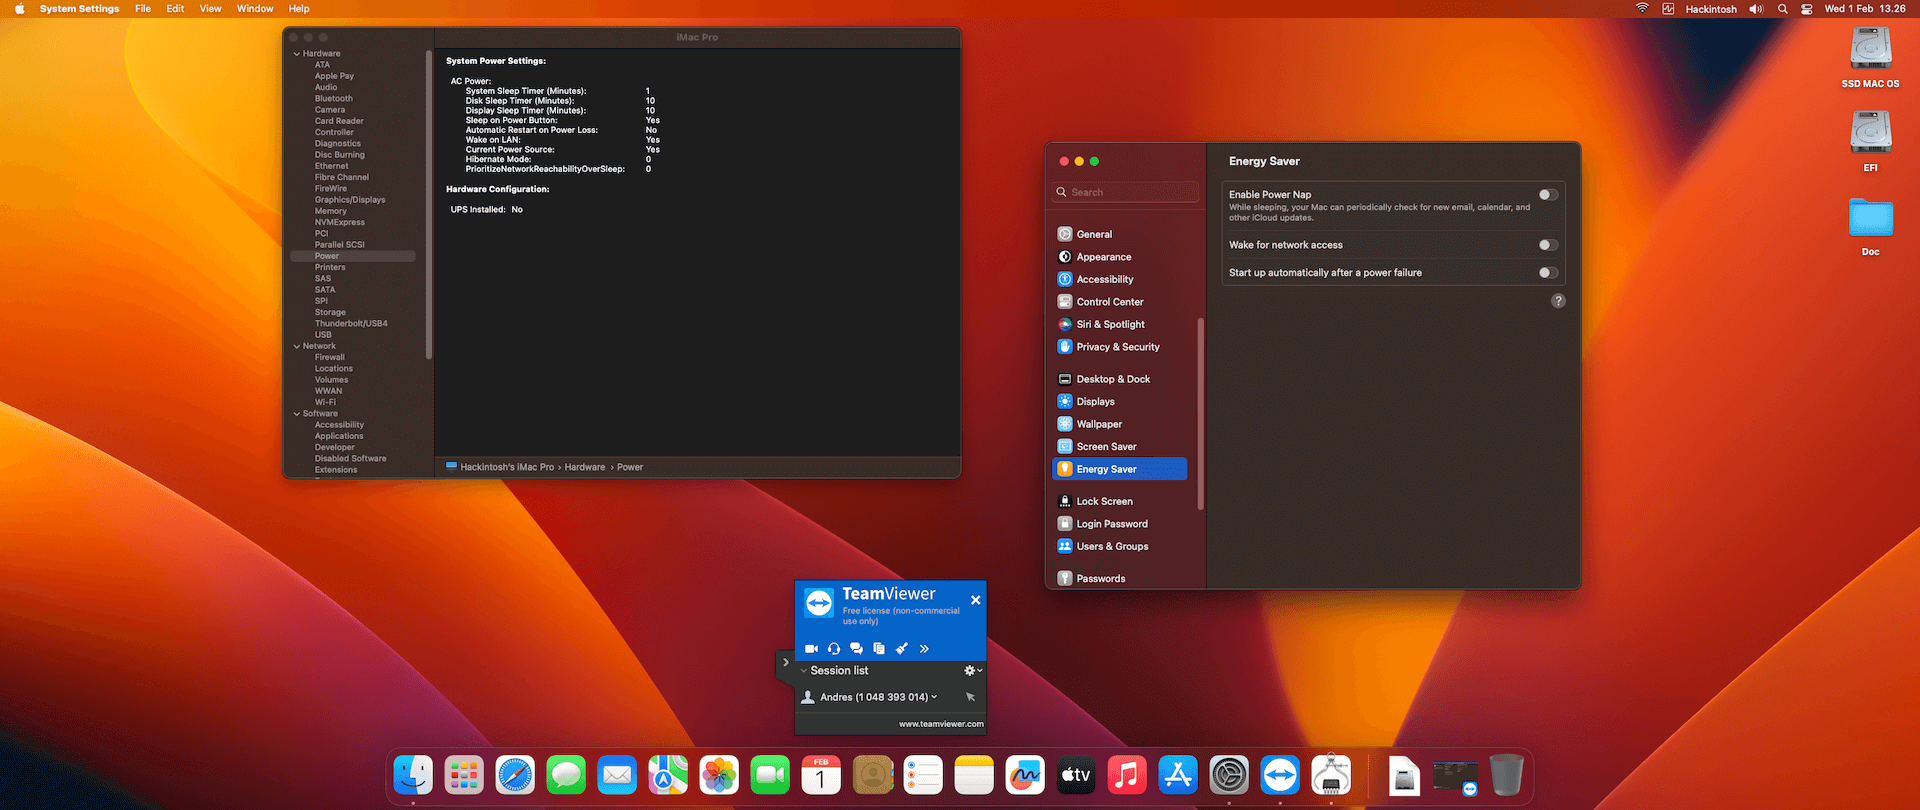Start video in the TeamViewer panel
The height and width of the screenshot is (810, 1920).
pos(811,649)
